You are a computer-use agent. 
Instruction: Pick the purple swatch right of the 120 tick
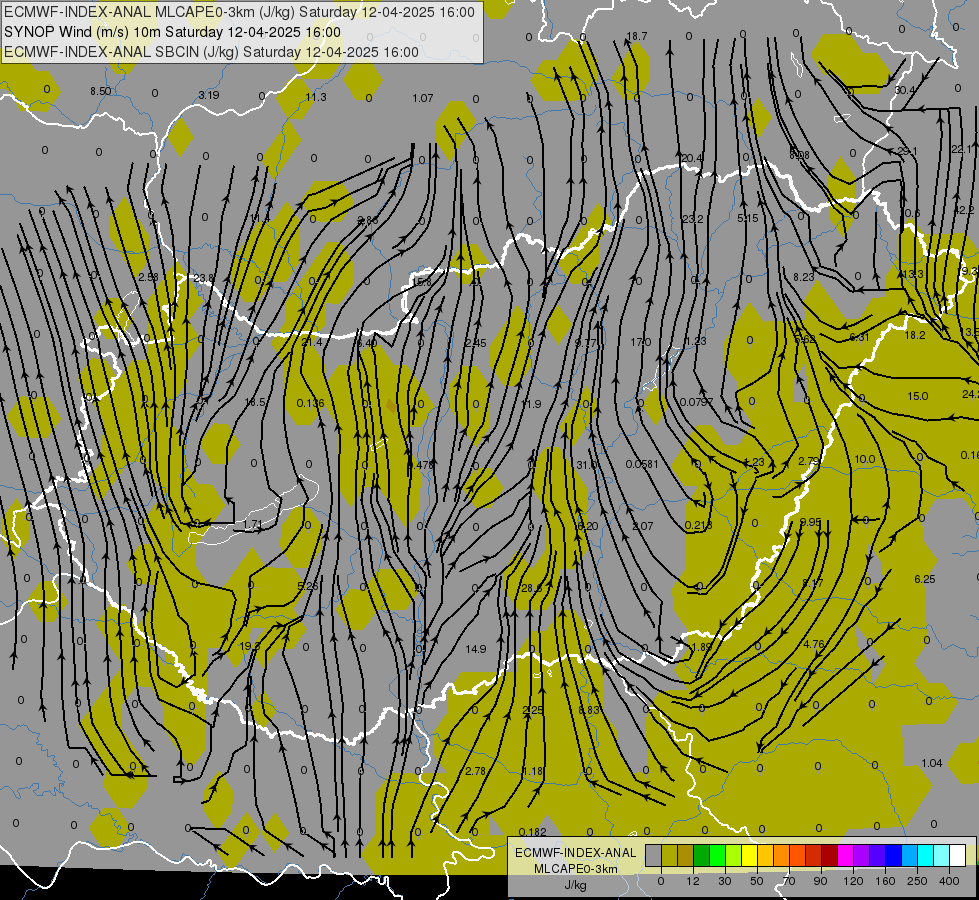(861, 856)
